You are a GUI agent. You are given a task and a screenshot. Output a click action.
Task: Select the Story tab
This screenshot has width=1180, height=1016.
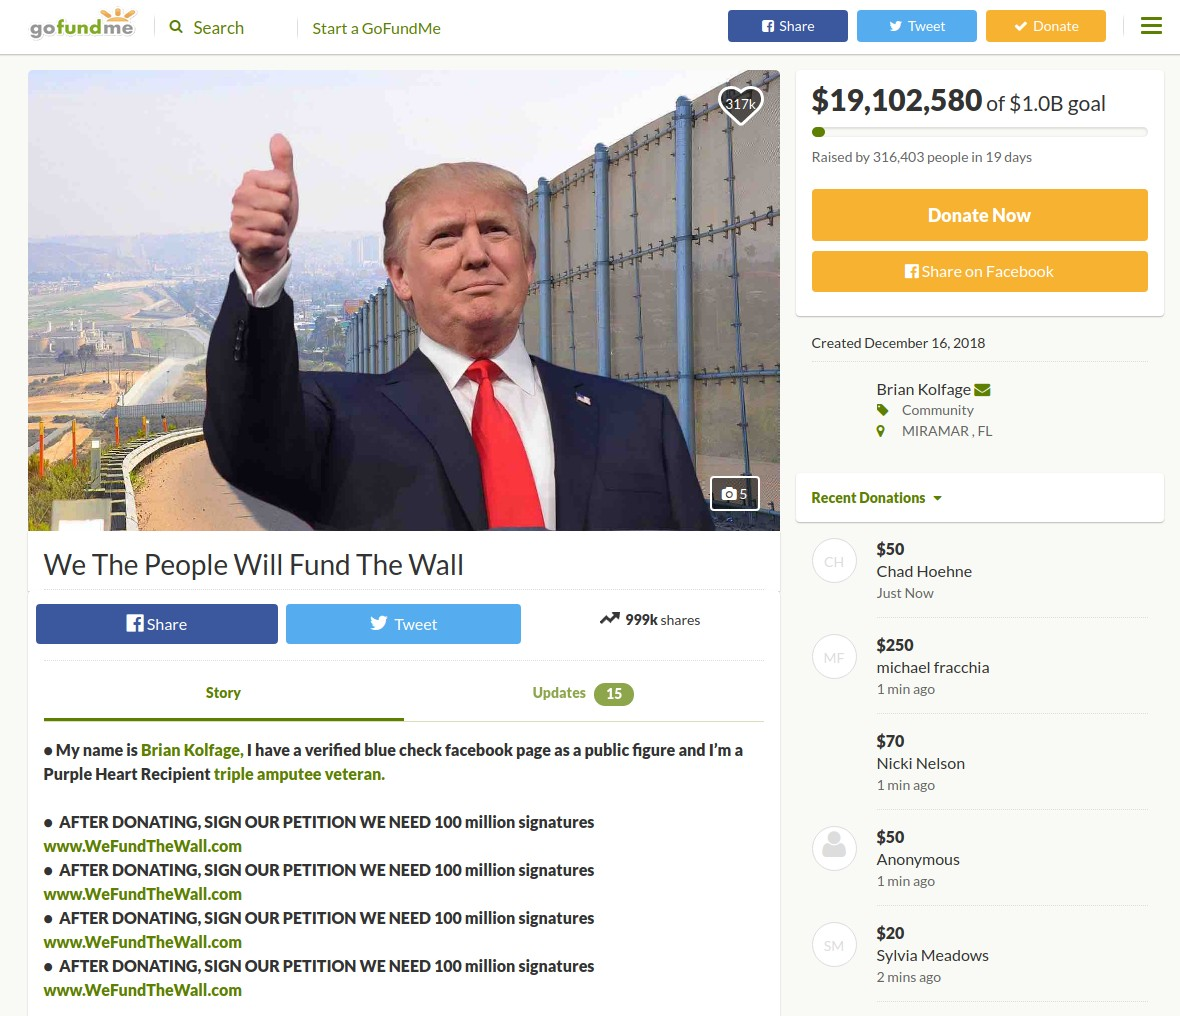click(224, 693)
